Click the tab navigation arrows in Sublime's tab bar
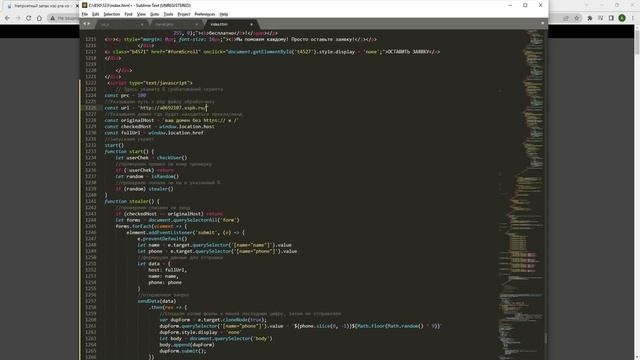This screenshot has height=360, width=640. pyautogui.click(x=87, y=24)
